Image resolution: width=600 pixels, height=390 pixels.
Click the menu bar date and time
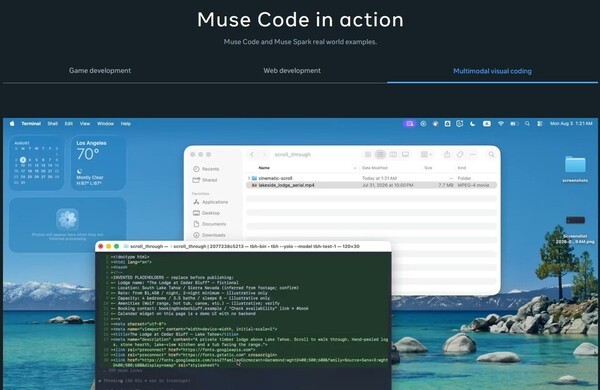(571, 124)
